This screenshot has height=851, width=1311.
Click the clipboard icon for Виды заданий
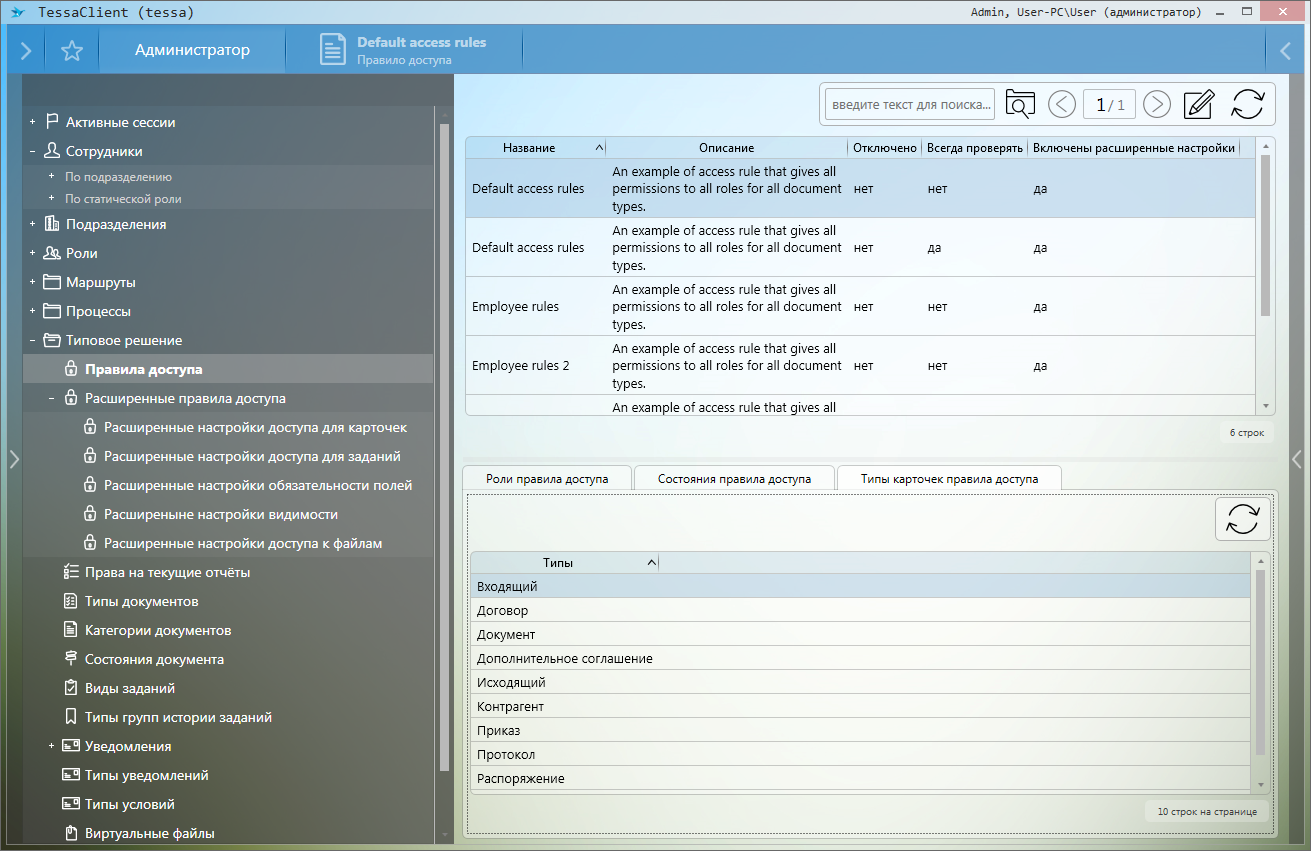point(71,688)
